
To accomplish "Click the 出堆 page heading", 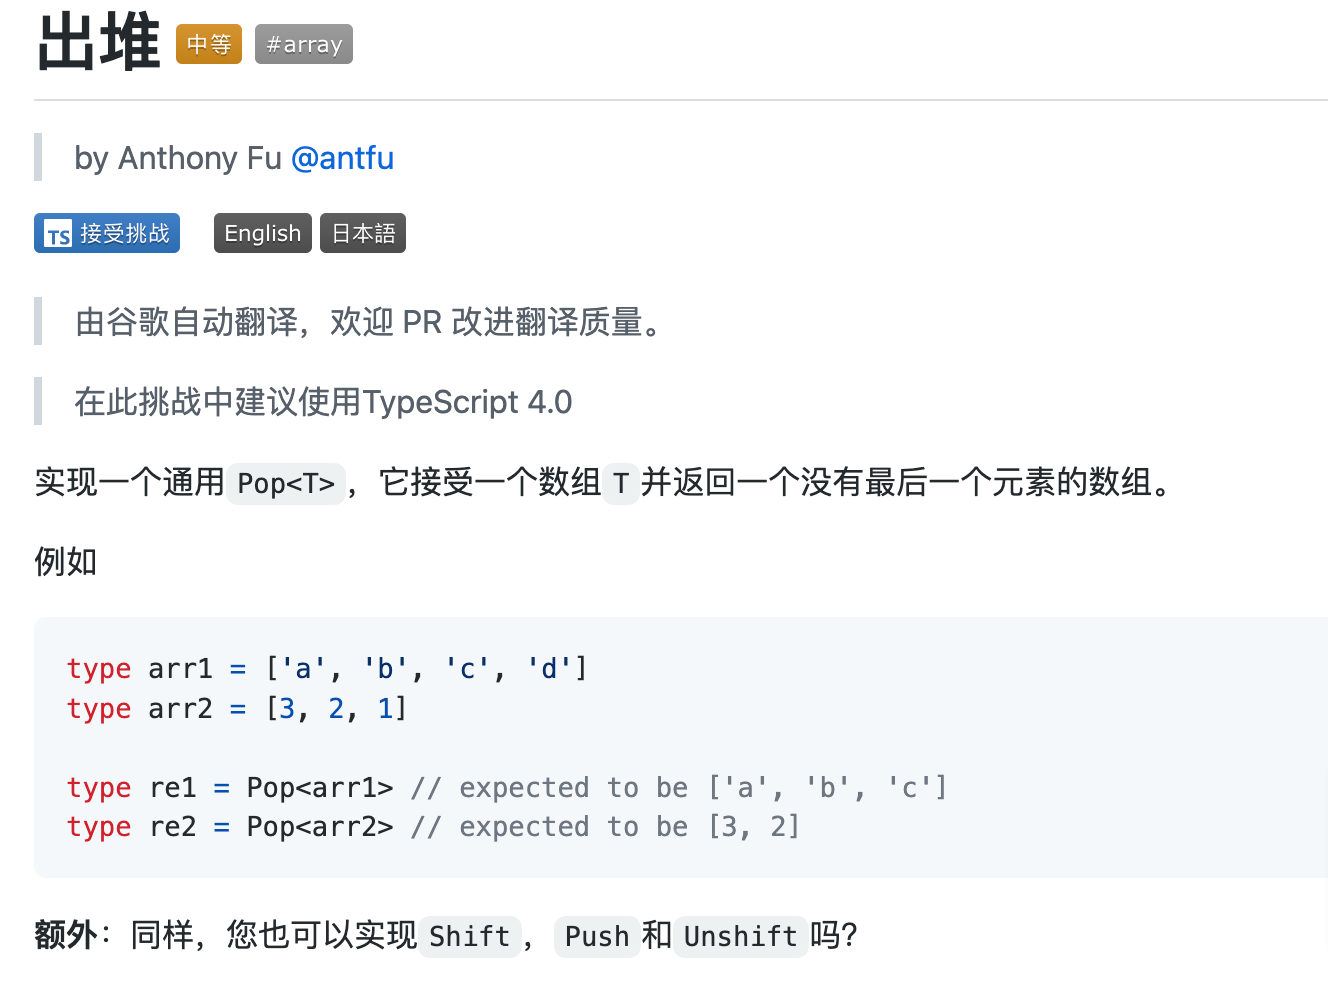I will [98, 42].
